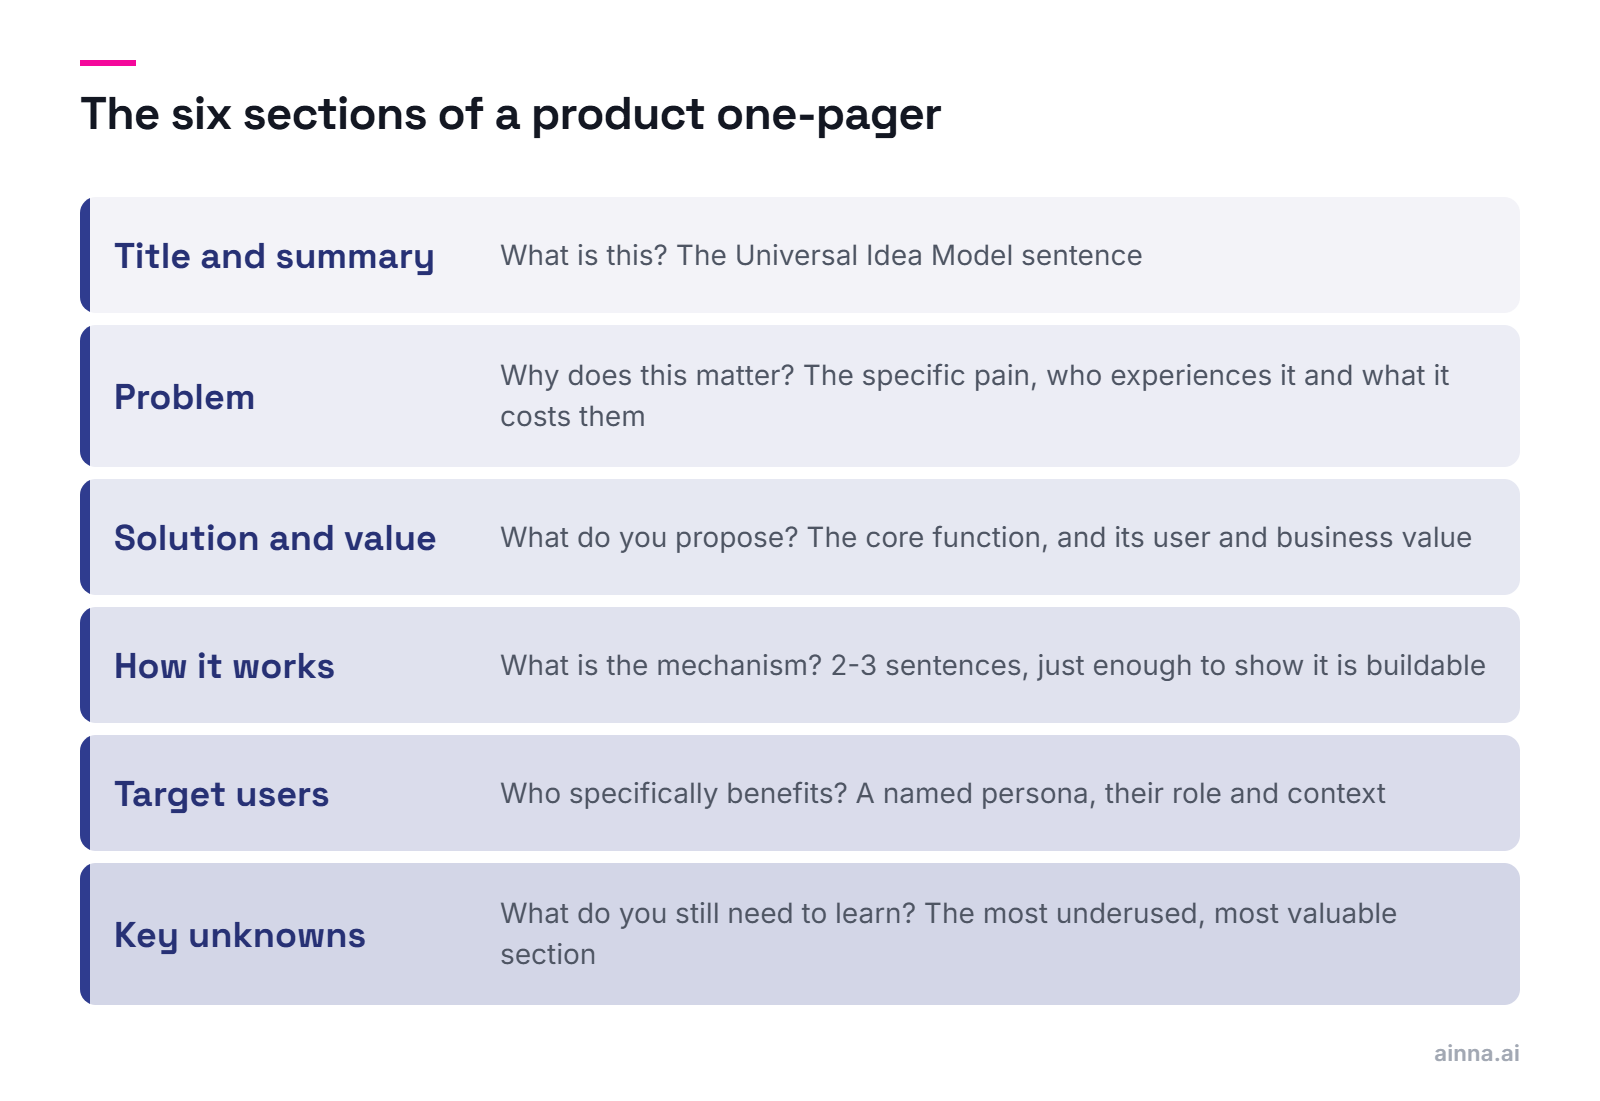Image resolution: width=1600 pixels, height=1101 pixels.
Task: Click the blue edge bar of Problem row
Action: (85, 396)
